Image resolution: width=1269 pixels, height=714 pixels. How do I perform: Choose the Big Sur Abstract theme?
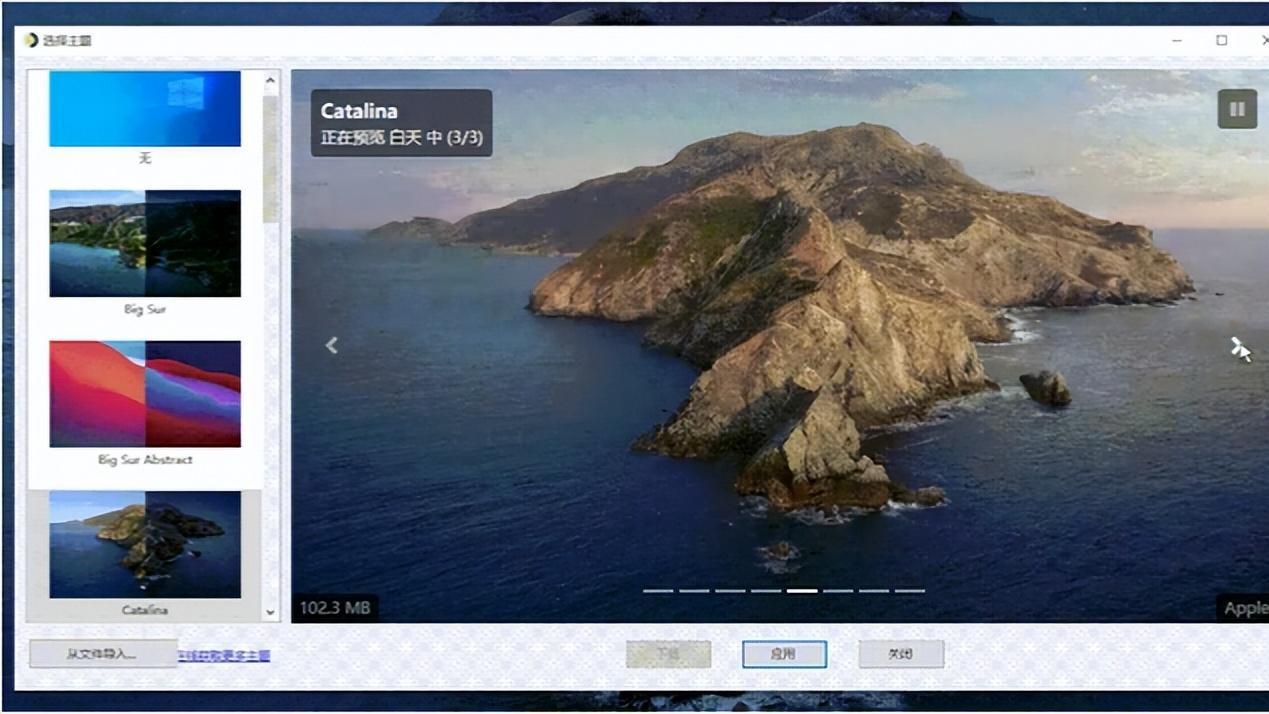pyautogui.click(x=145, y=393)
